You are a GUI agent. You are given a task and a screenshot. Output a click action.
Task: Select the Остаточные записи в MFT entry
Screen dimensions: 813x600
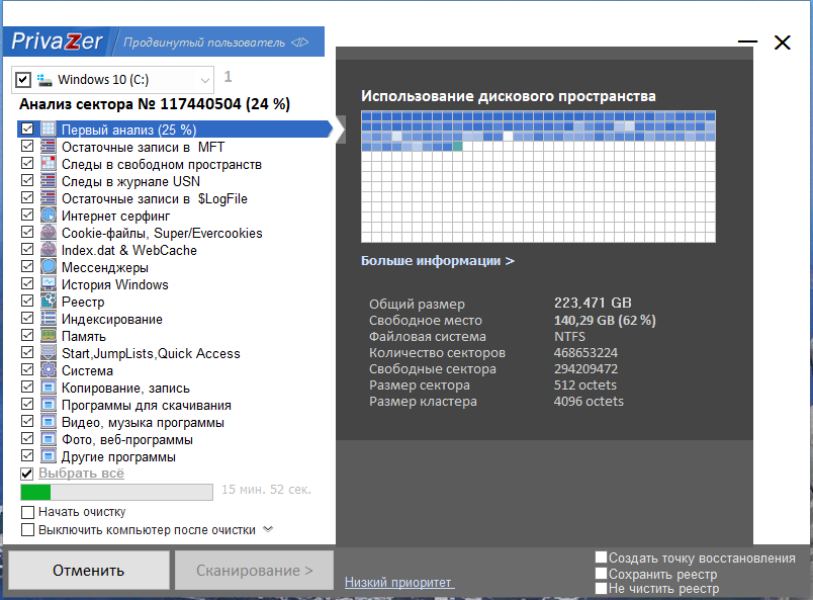143,147
